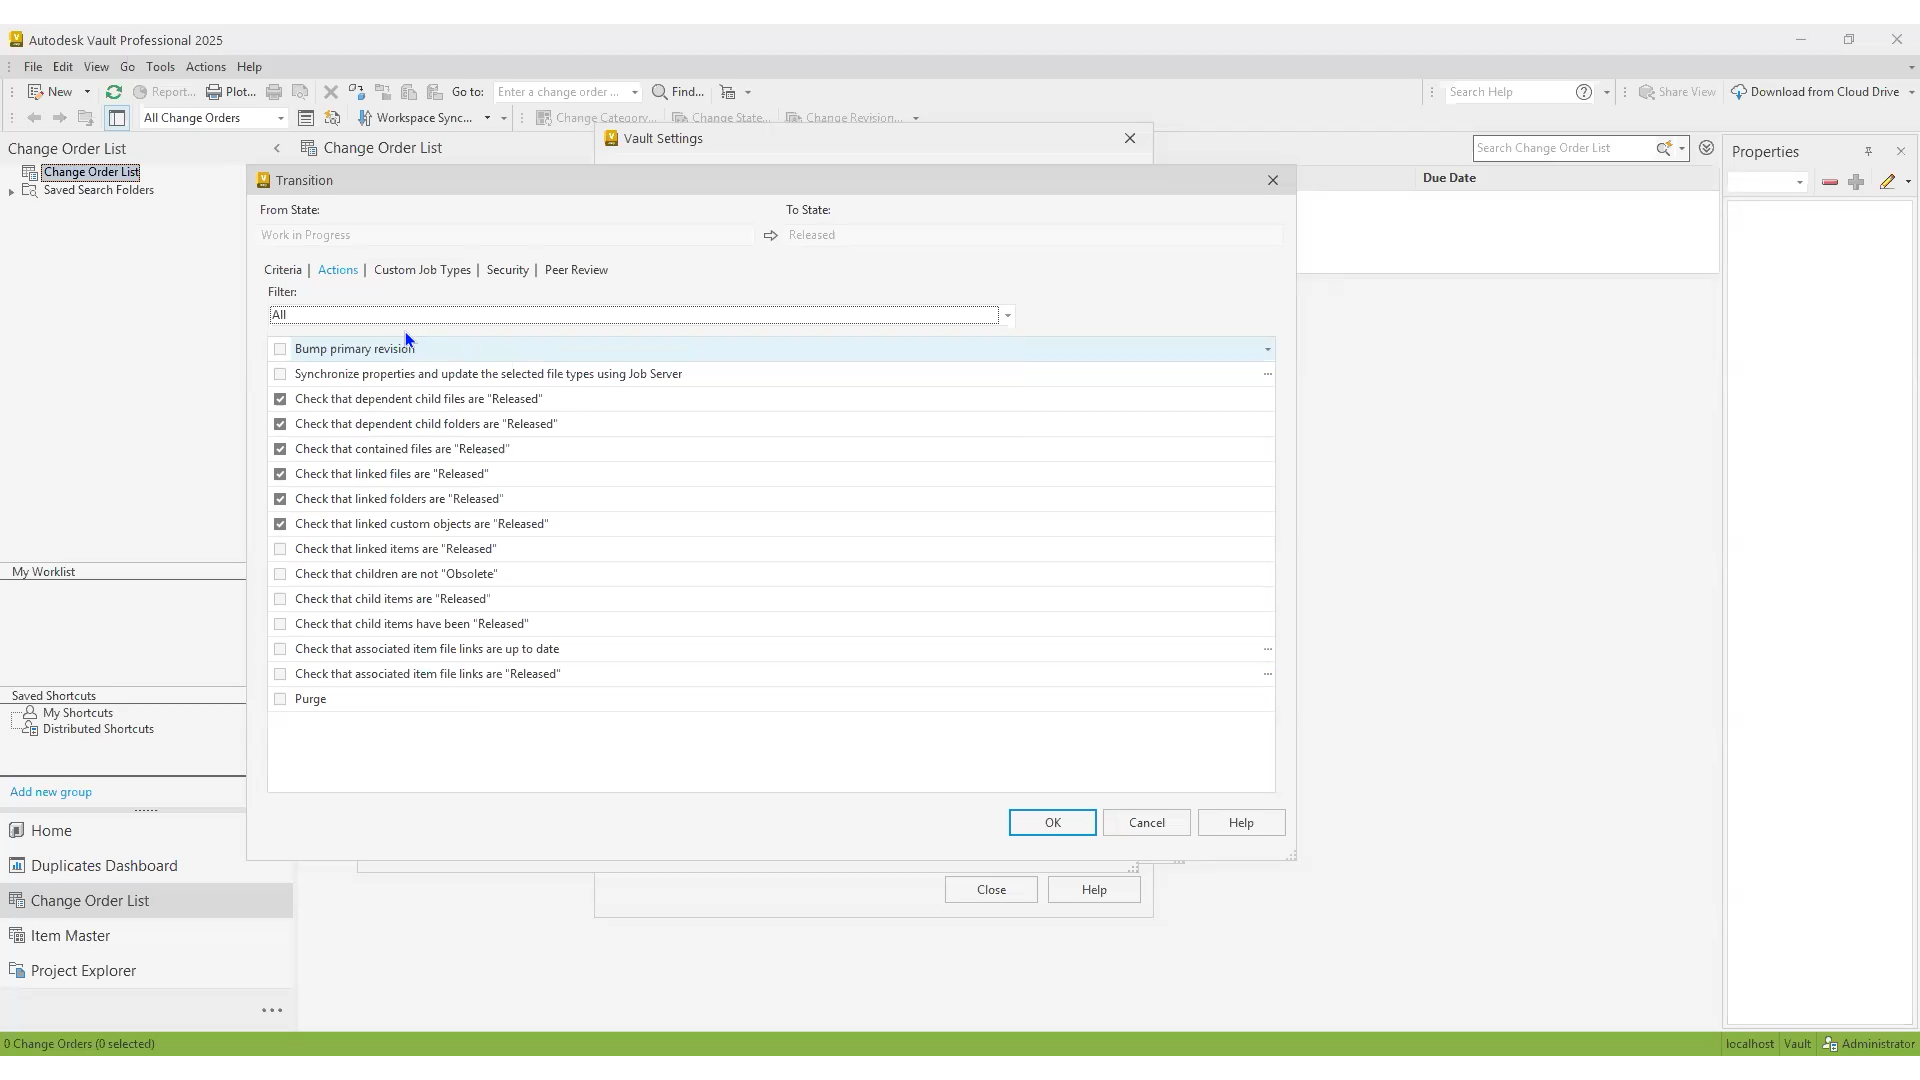Open the All Change Orders view dropdown

pyautogui.click(x=280, y=118)
